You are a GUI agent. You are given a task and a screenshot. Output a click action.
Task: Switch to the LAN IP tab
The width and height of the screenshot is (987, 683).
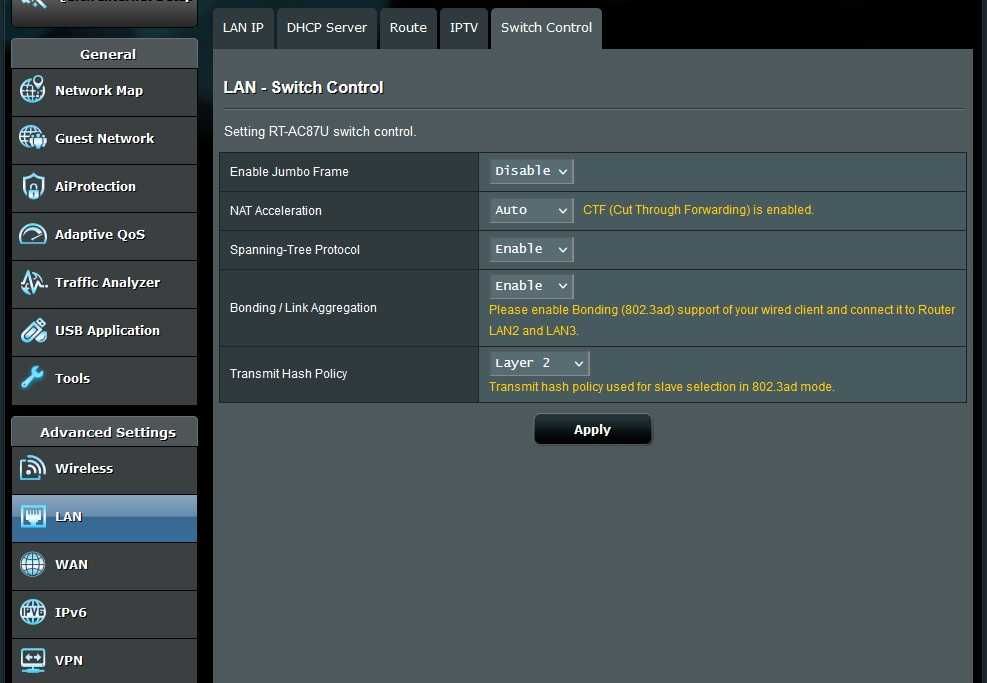click(243, 28)
